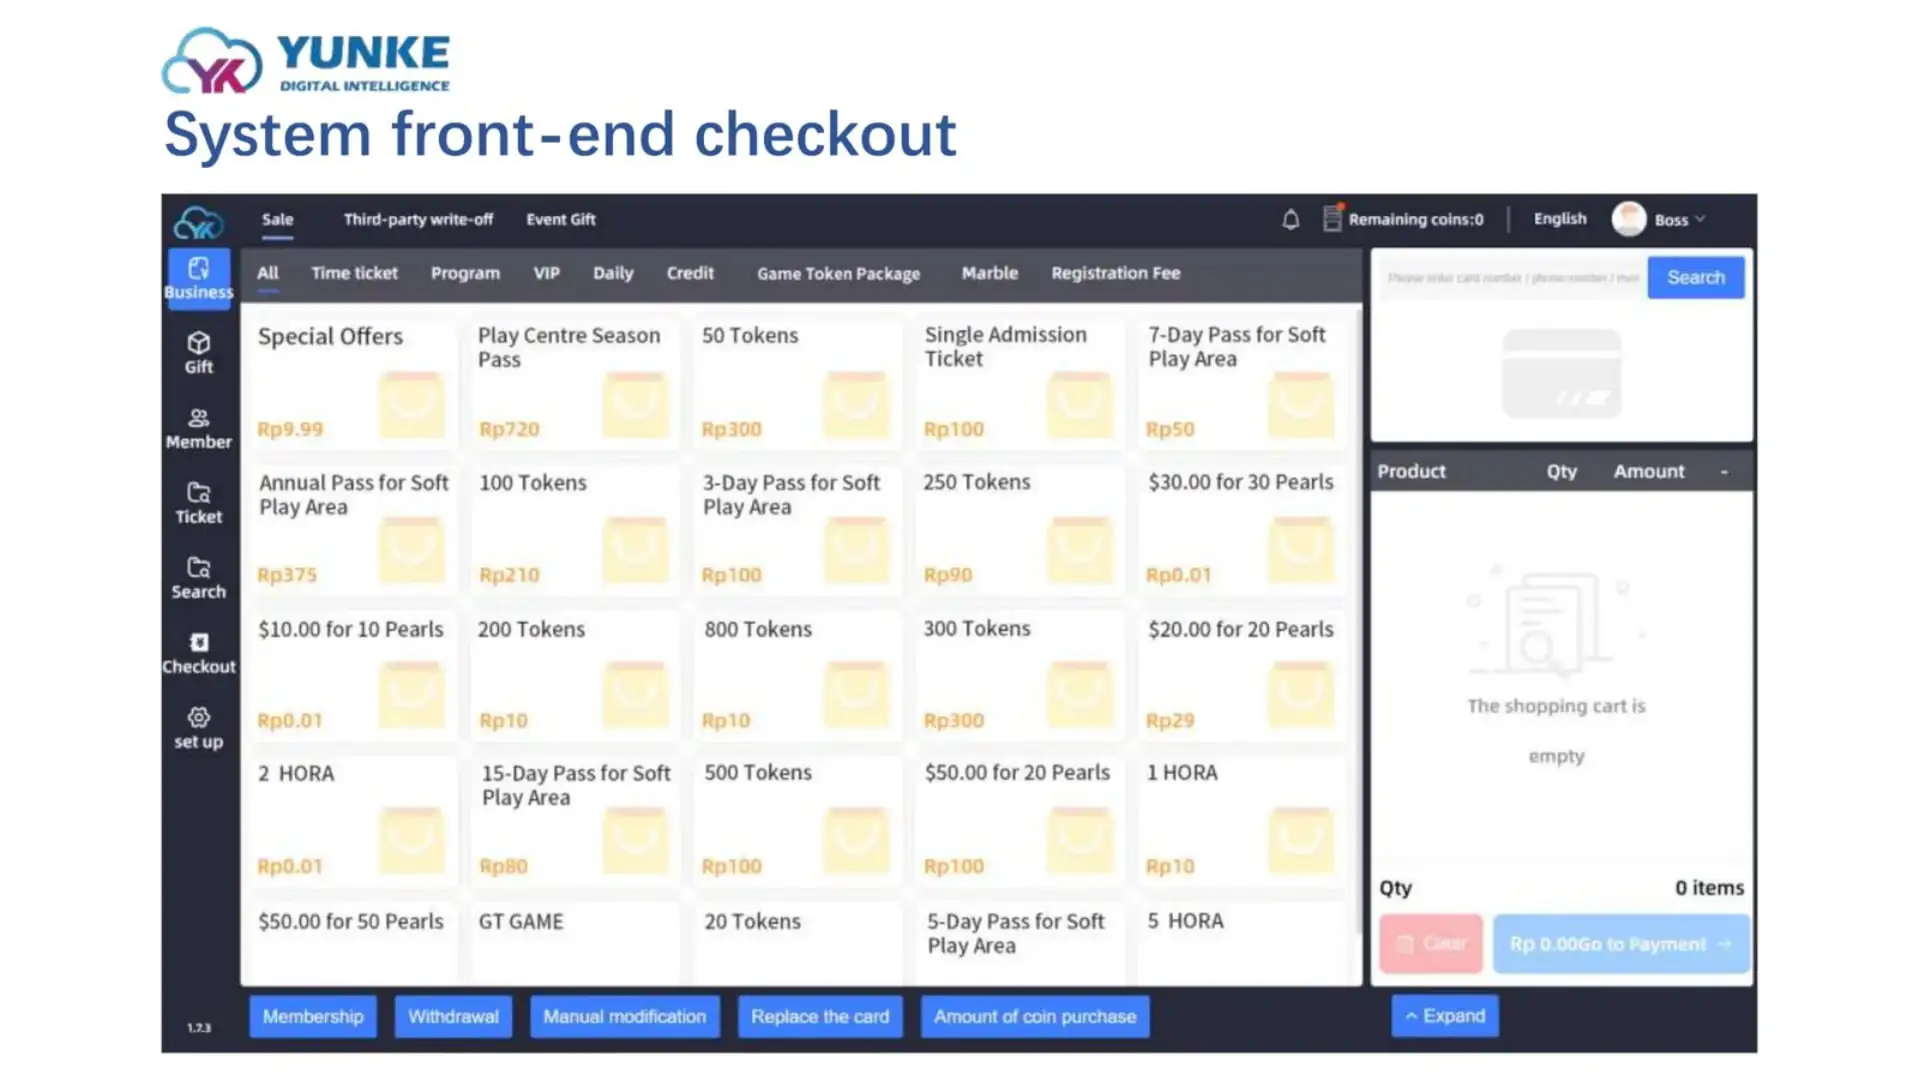Add $20.00 for 20 Pearls product
The image size is (1919, 1080).
click(1241, 675)
